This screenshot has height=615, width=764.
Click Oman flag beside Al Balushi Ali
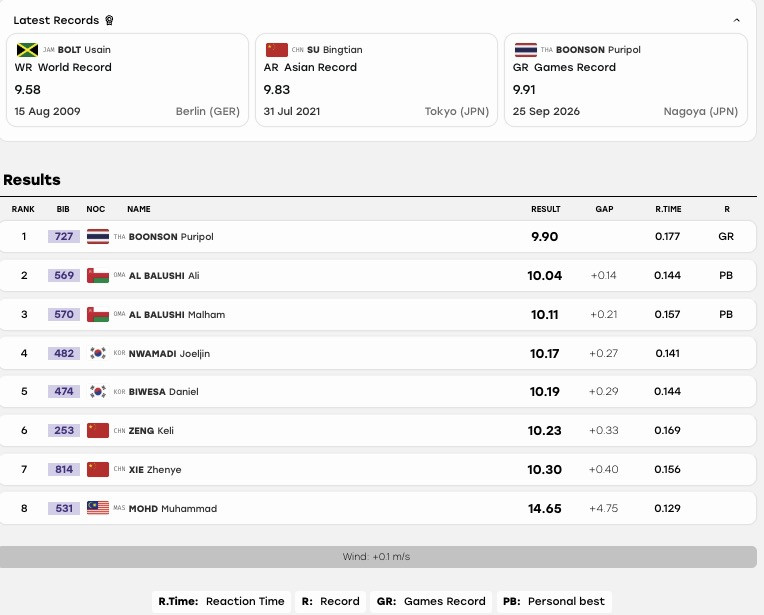[x=98, y=275]
